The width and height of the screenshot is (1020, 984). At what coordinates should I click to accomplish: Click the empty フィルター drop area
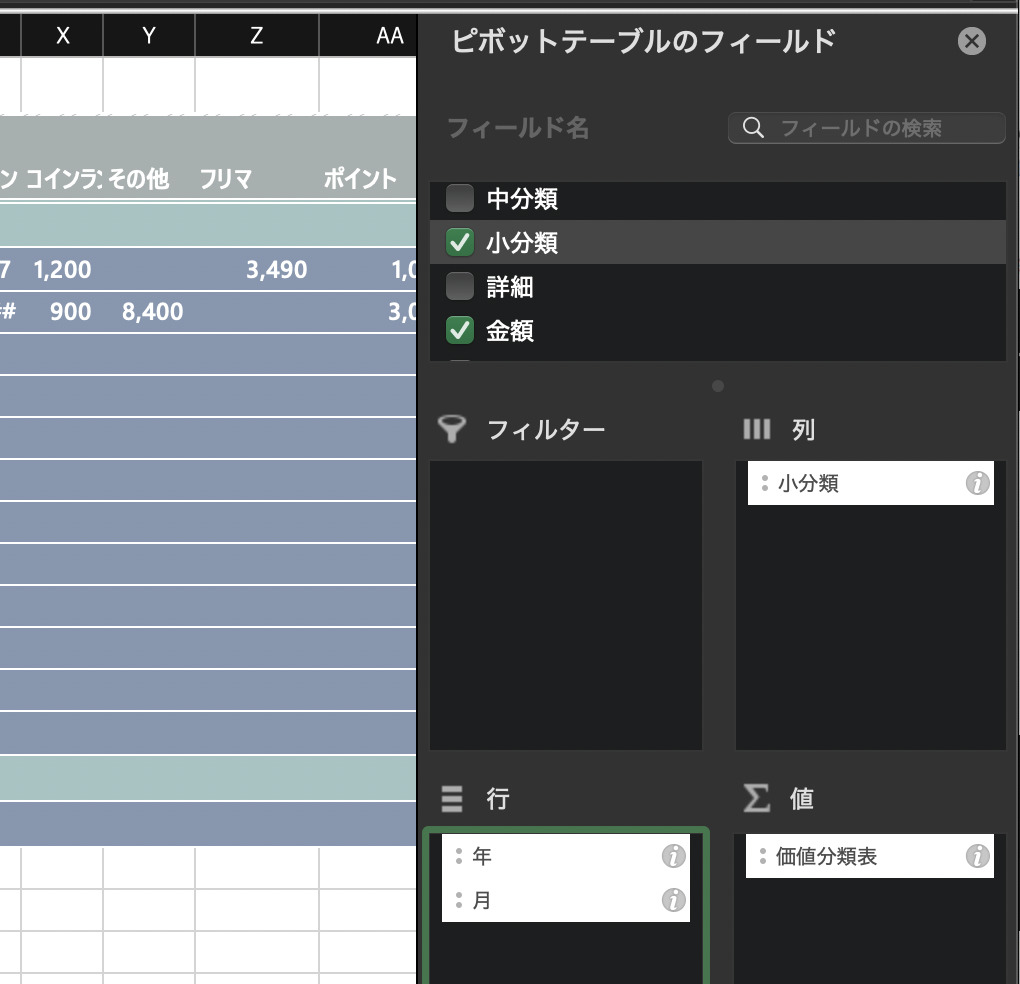pos(566,605)
